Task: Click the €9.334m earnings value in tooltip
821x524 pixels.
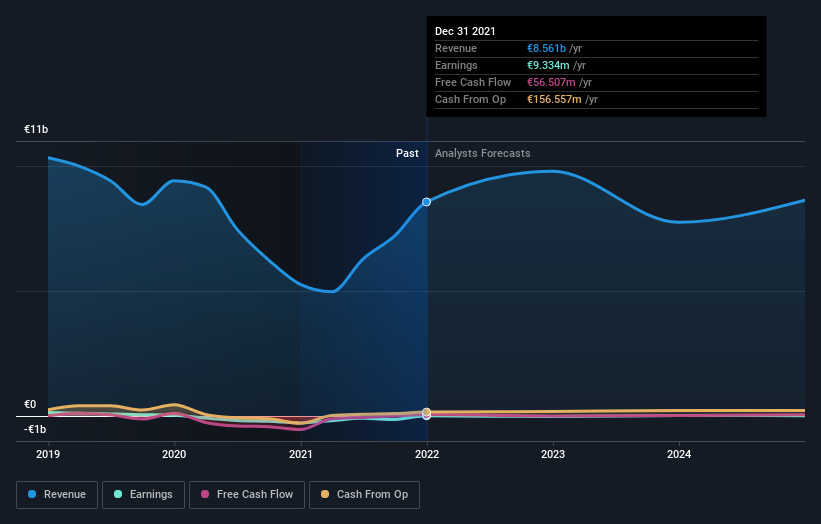Action: (548, 65)
